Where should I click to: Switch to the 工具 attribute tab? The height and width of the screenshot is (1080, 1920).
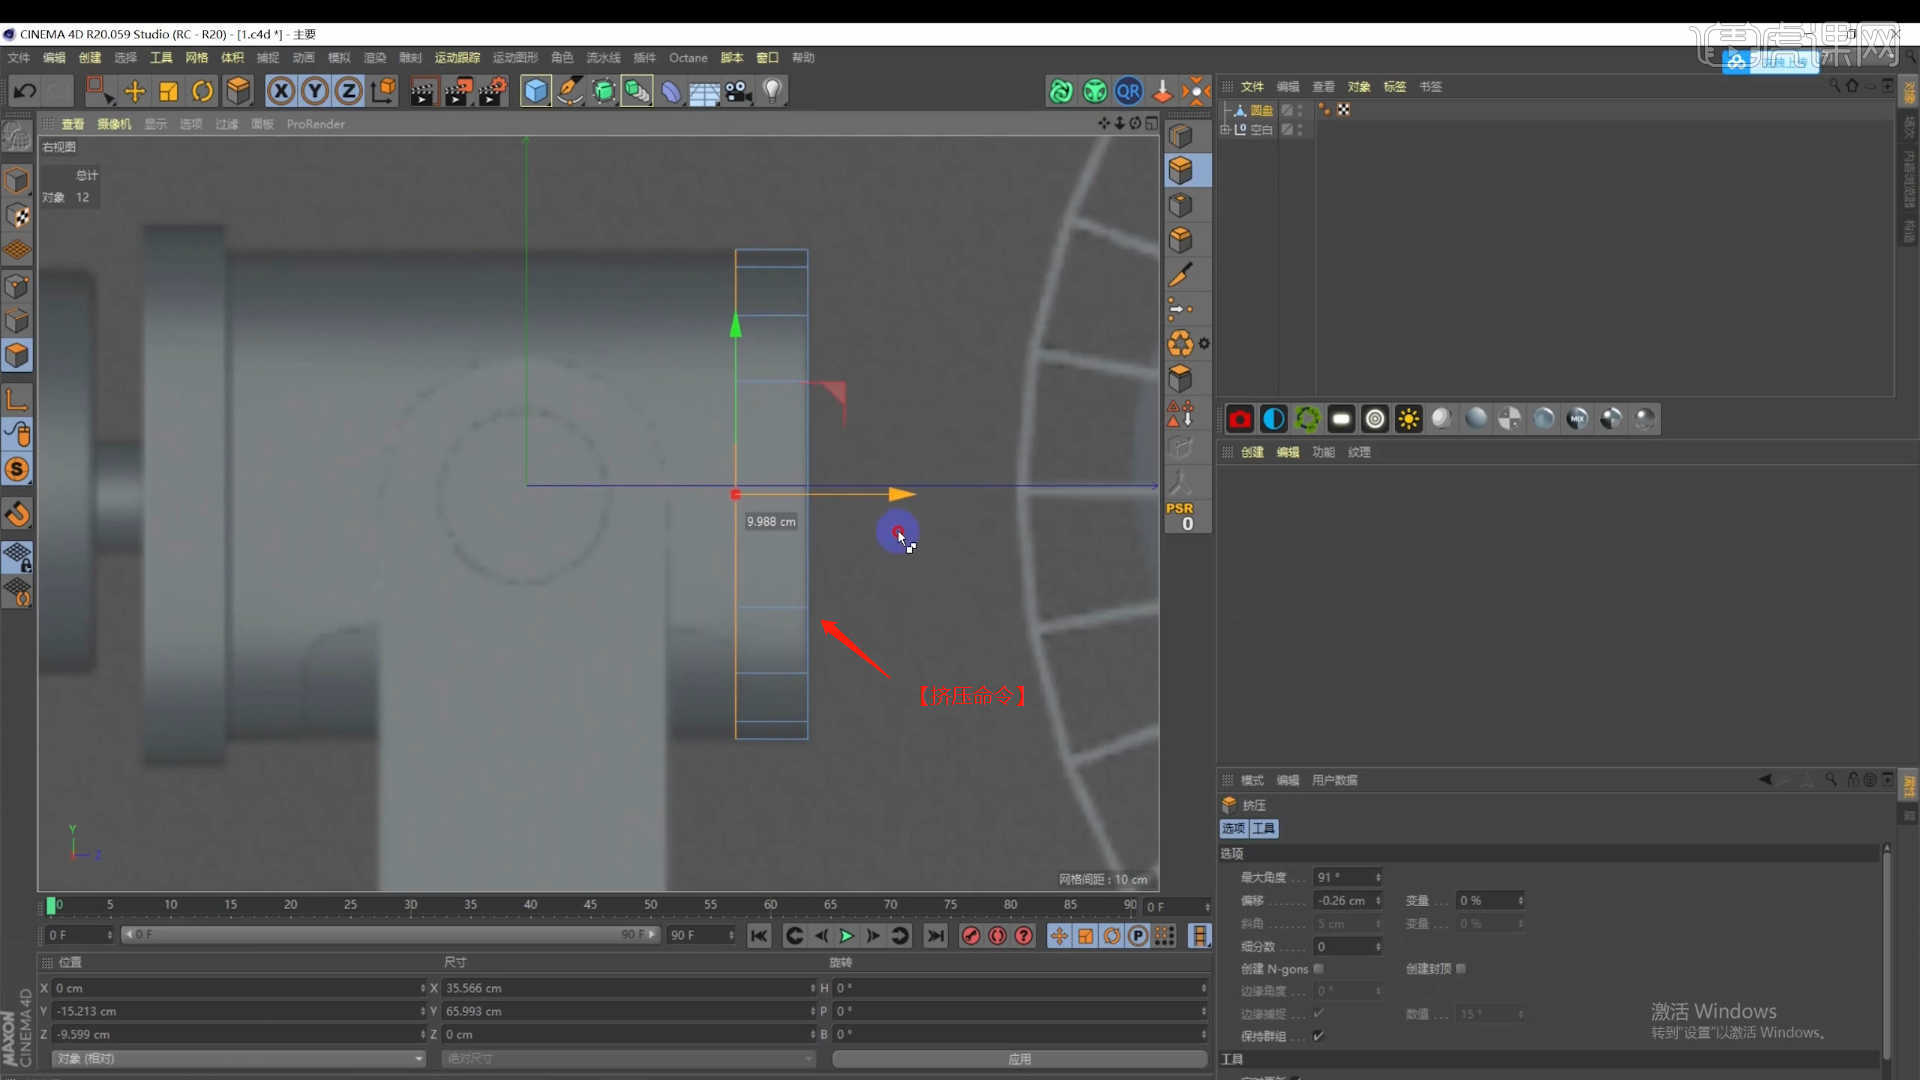pyautogui.click(x=1264, y=829)
